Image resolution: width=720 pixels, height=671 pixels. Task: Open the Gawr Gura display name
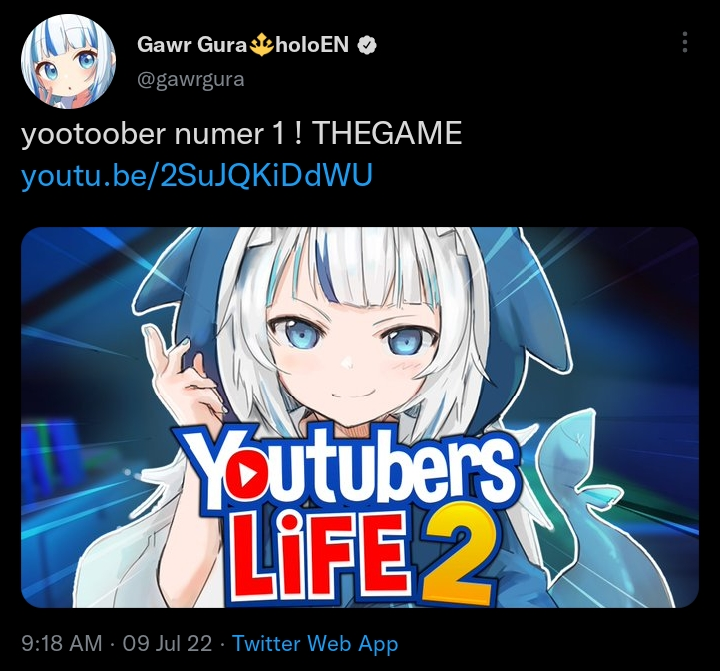[x=192, y=45]
